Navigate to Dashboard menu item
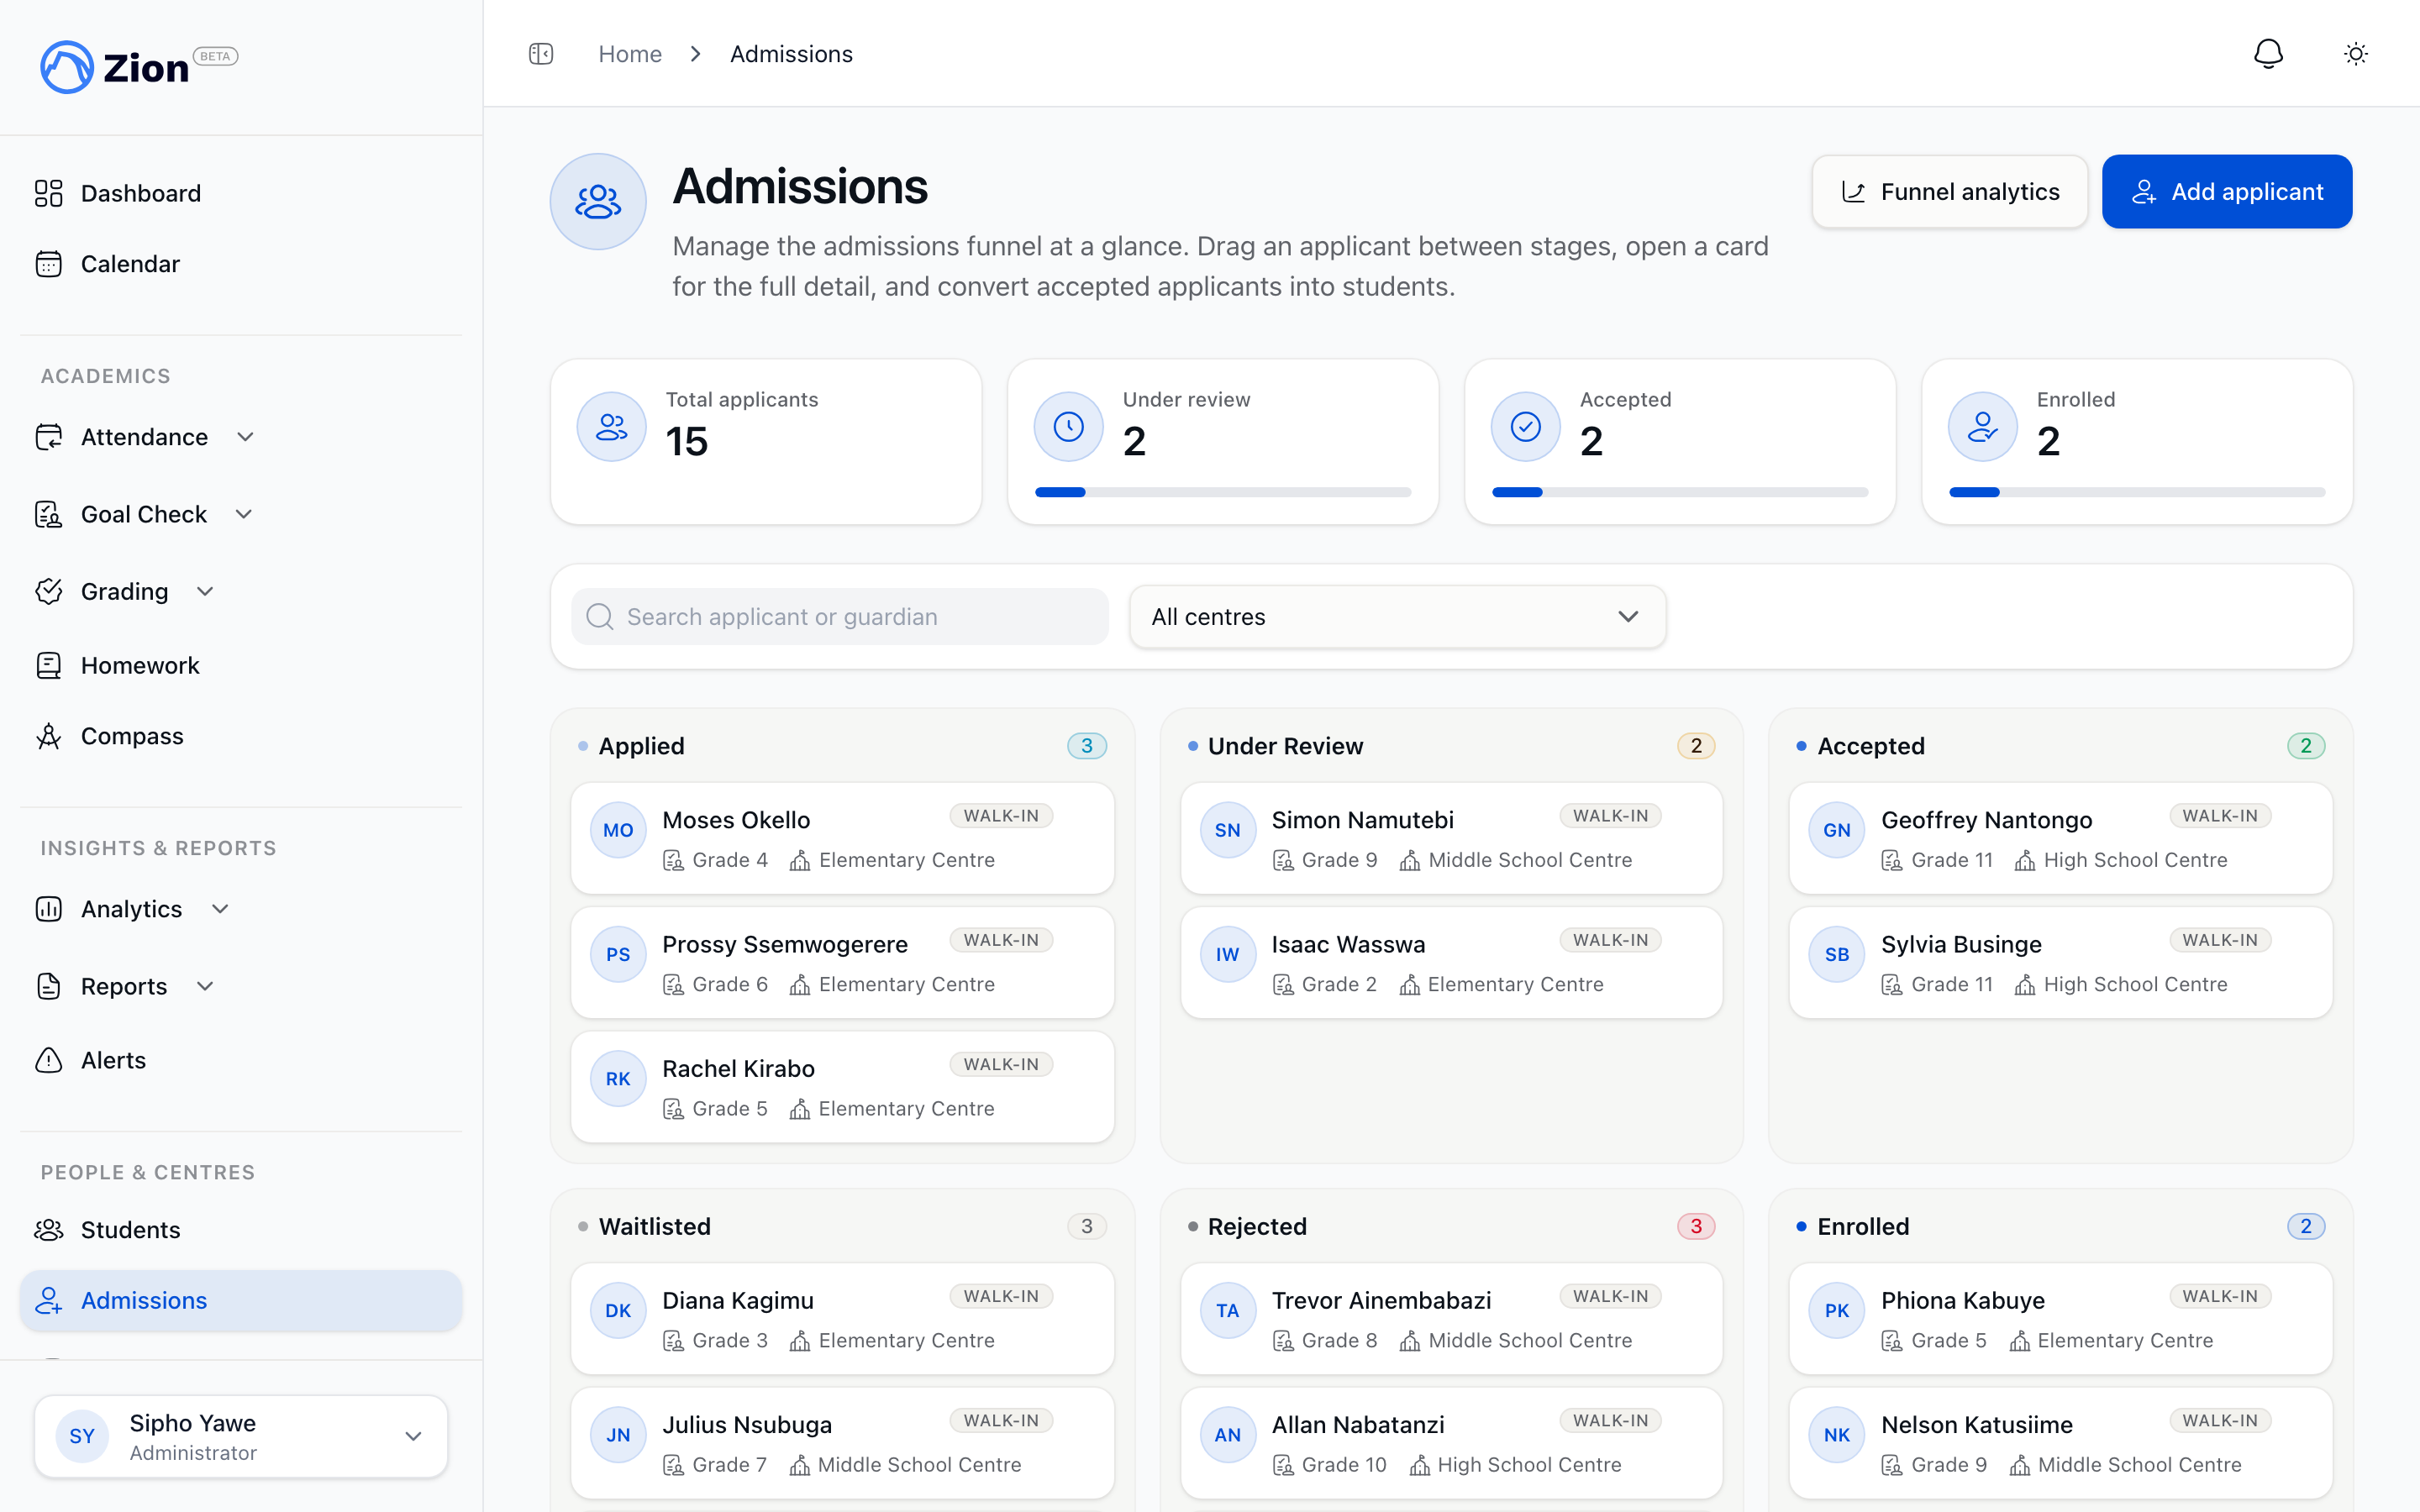The width and height of the screenshot is (2420, 1512). click(x=241, y=193)
